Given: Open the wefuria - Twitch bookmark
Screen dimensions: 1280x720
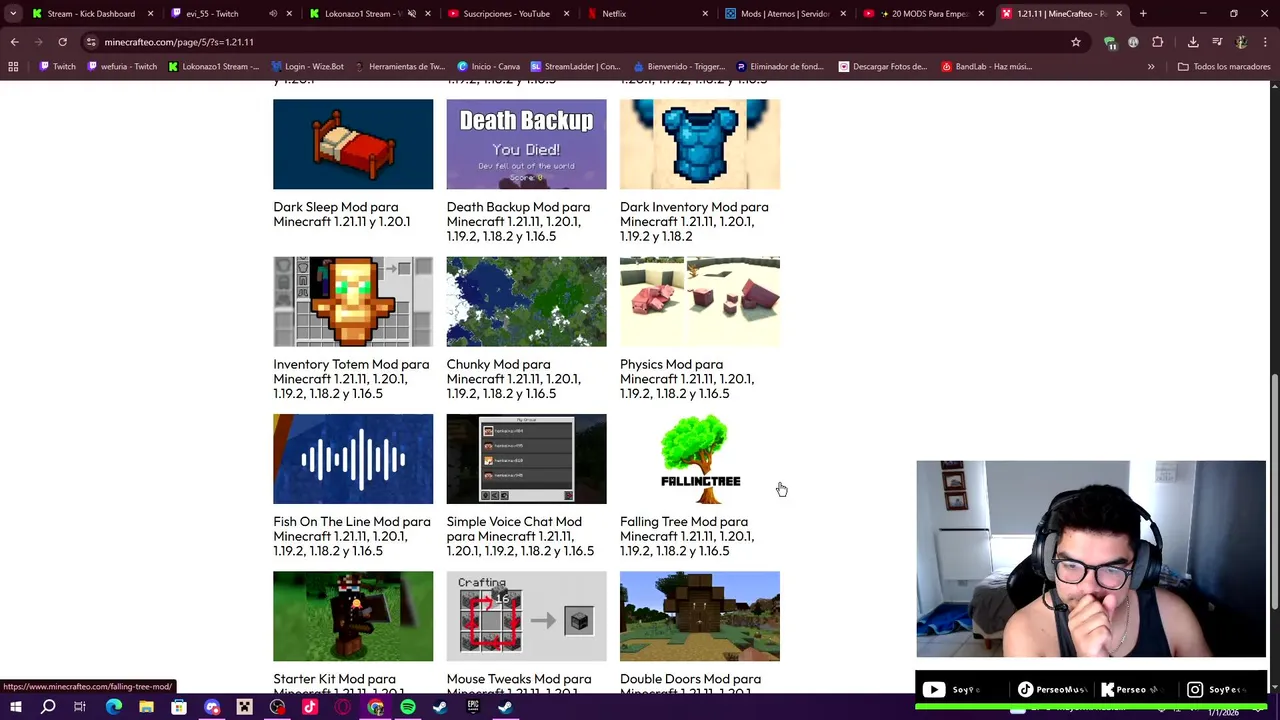Looking at the screenshot, I should tap(122, 67).
